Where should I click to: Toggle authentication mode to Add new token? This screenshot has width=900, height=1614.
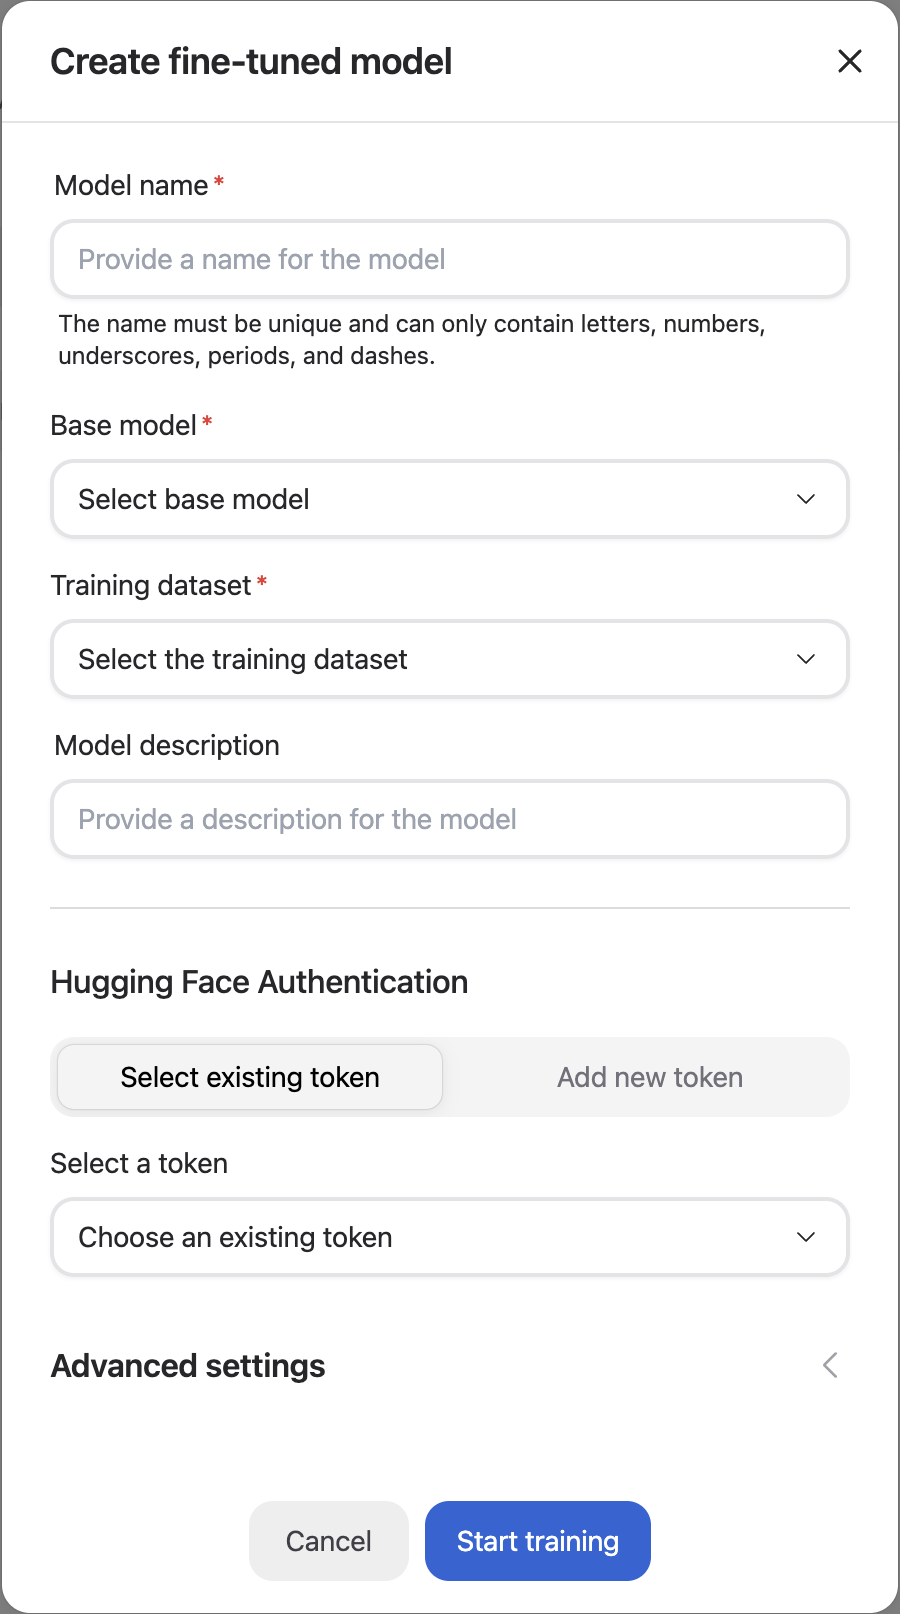[649, 1077]
